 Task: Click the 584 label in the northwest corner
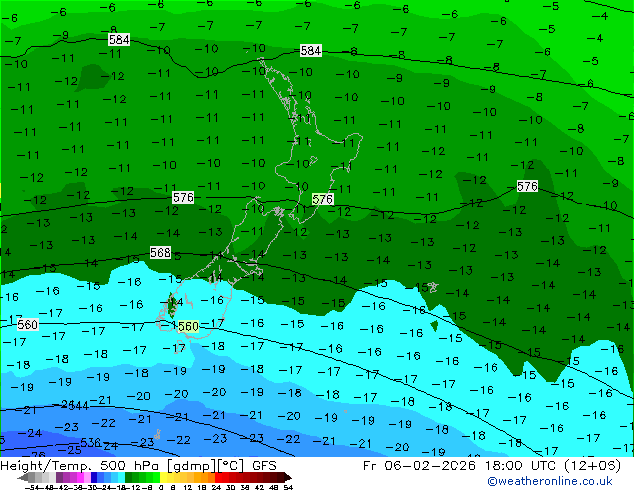click(x=119, y=40)
